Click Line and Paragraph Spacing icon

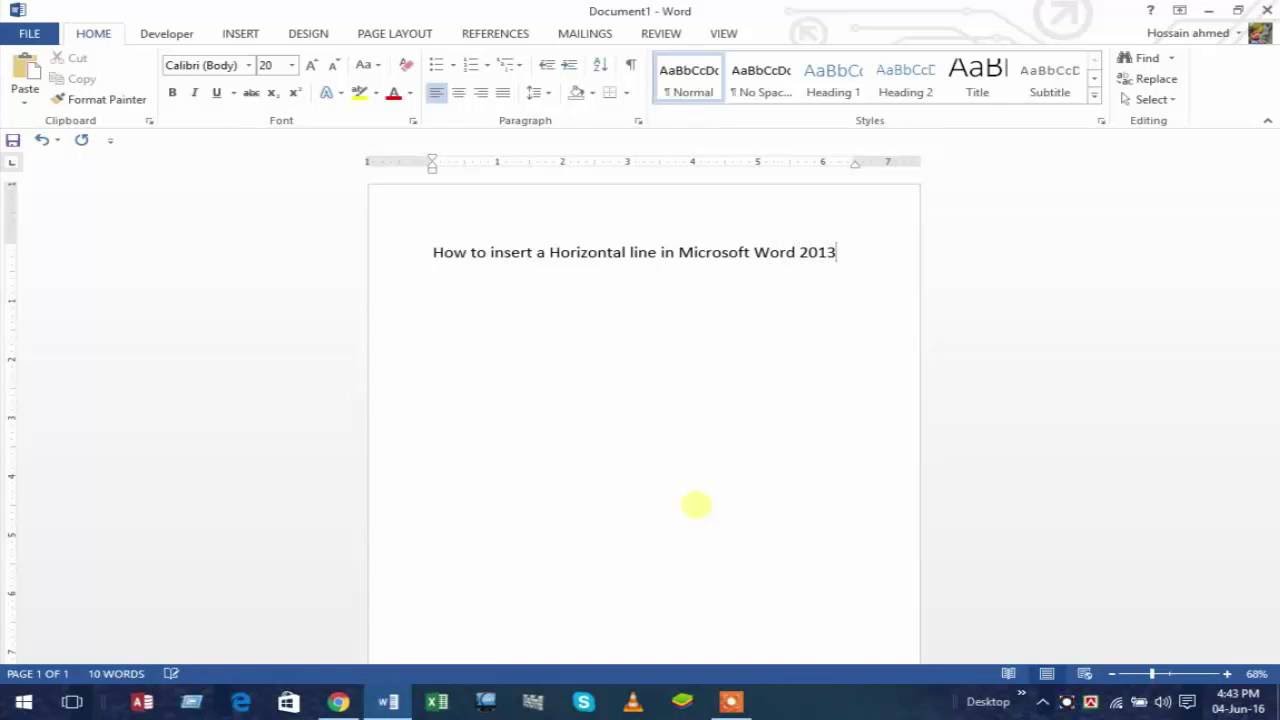coord(534,92)
